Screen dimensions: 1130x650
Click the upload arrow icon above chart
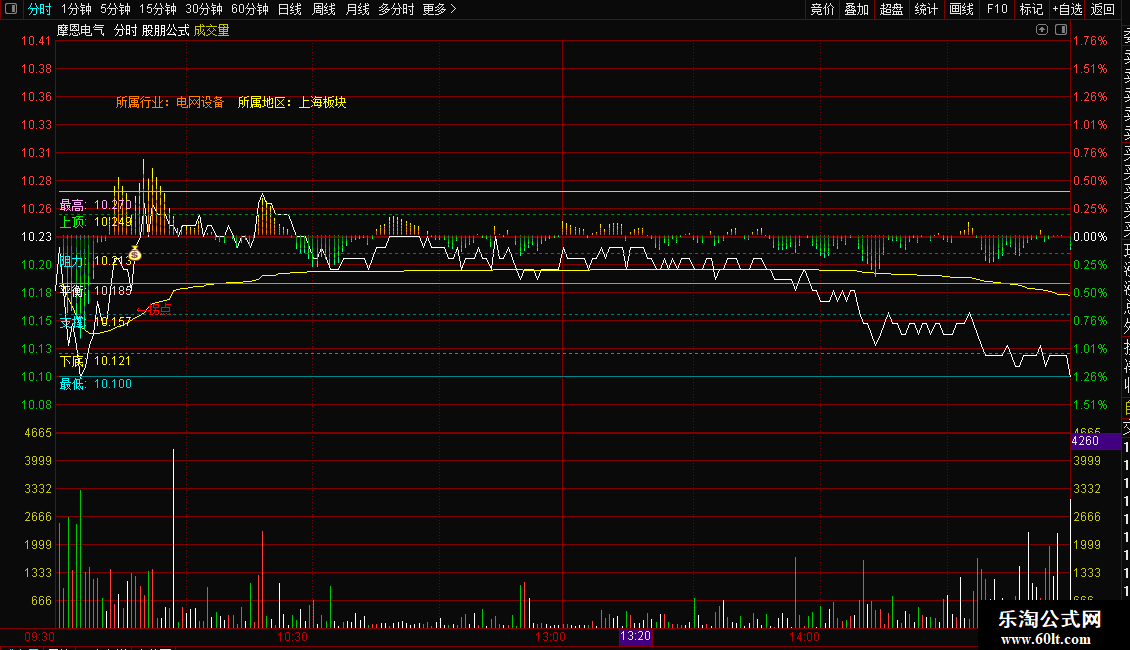[x=1041, y=30]
